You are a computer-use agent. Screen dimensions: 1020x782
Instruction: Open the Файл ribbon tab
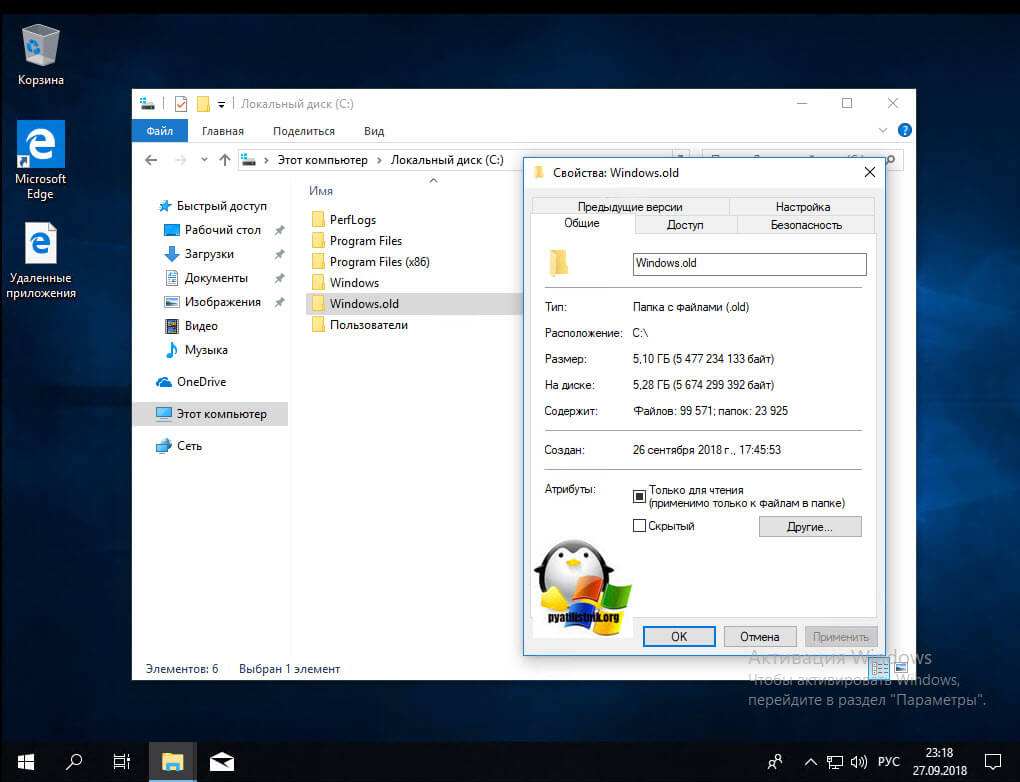[x=159, y=131]
